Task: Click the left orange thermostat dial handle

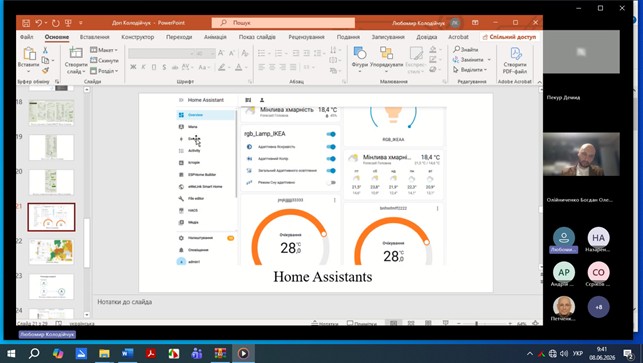Action: [x=324, y=234]
